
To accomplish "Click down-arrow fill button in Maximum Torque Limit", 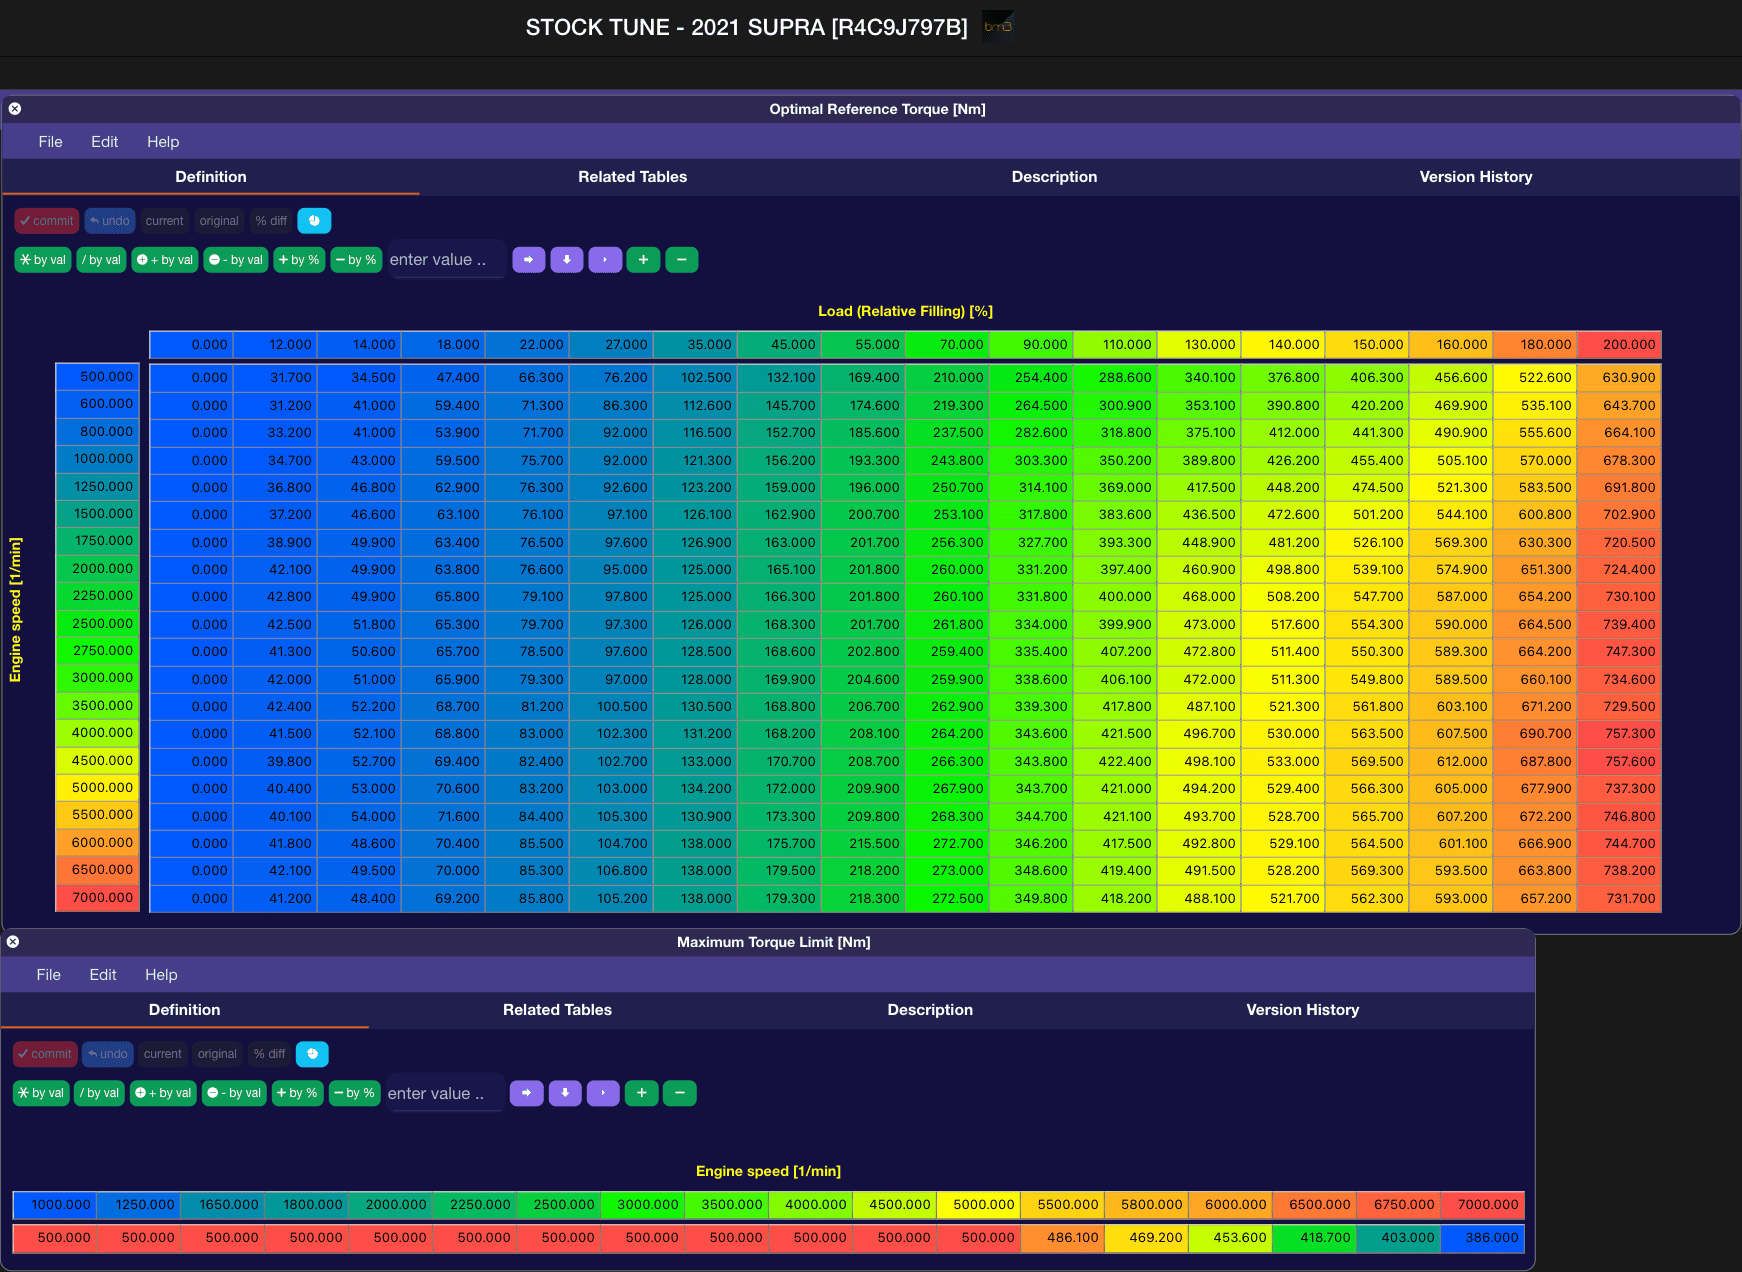I will tap(565, 1093).
